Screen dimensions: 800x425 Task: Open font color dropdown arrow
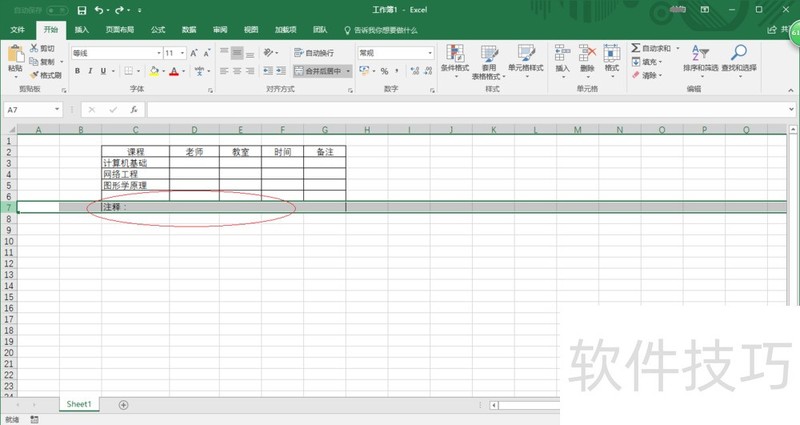[x=184, y=71]
